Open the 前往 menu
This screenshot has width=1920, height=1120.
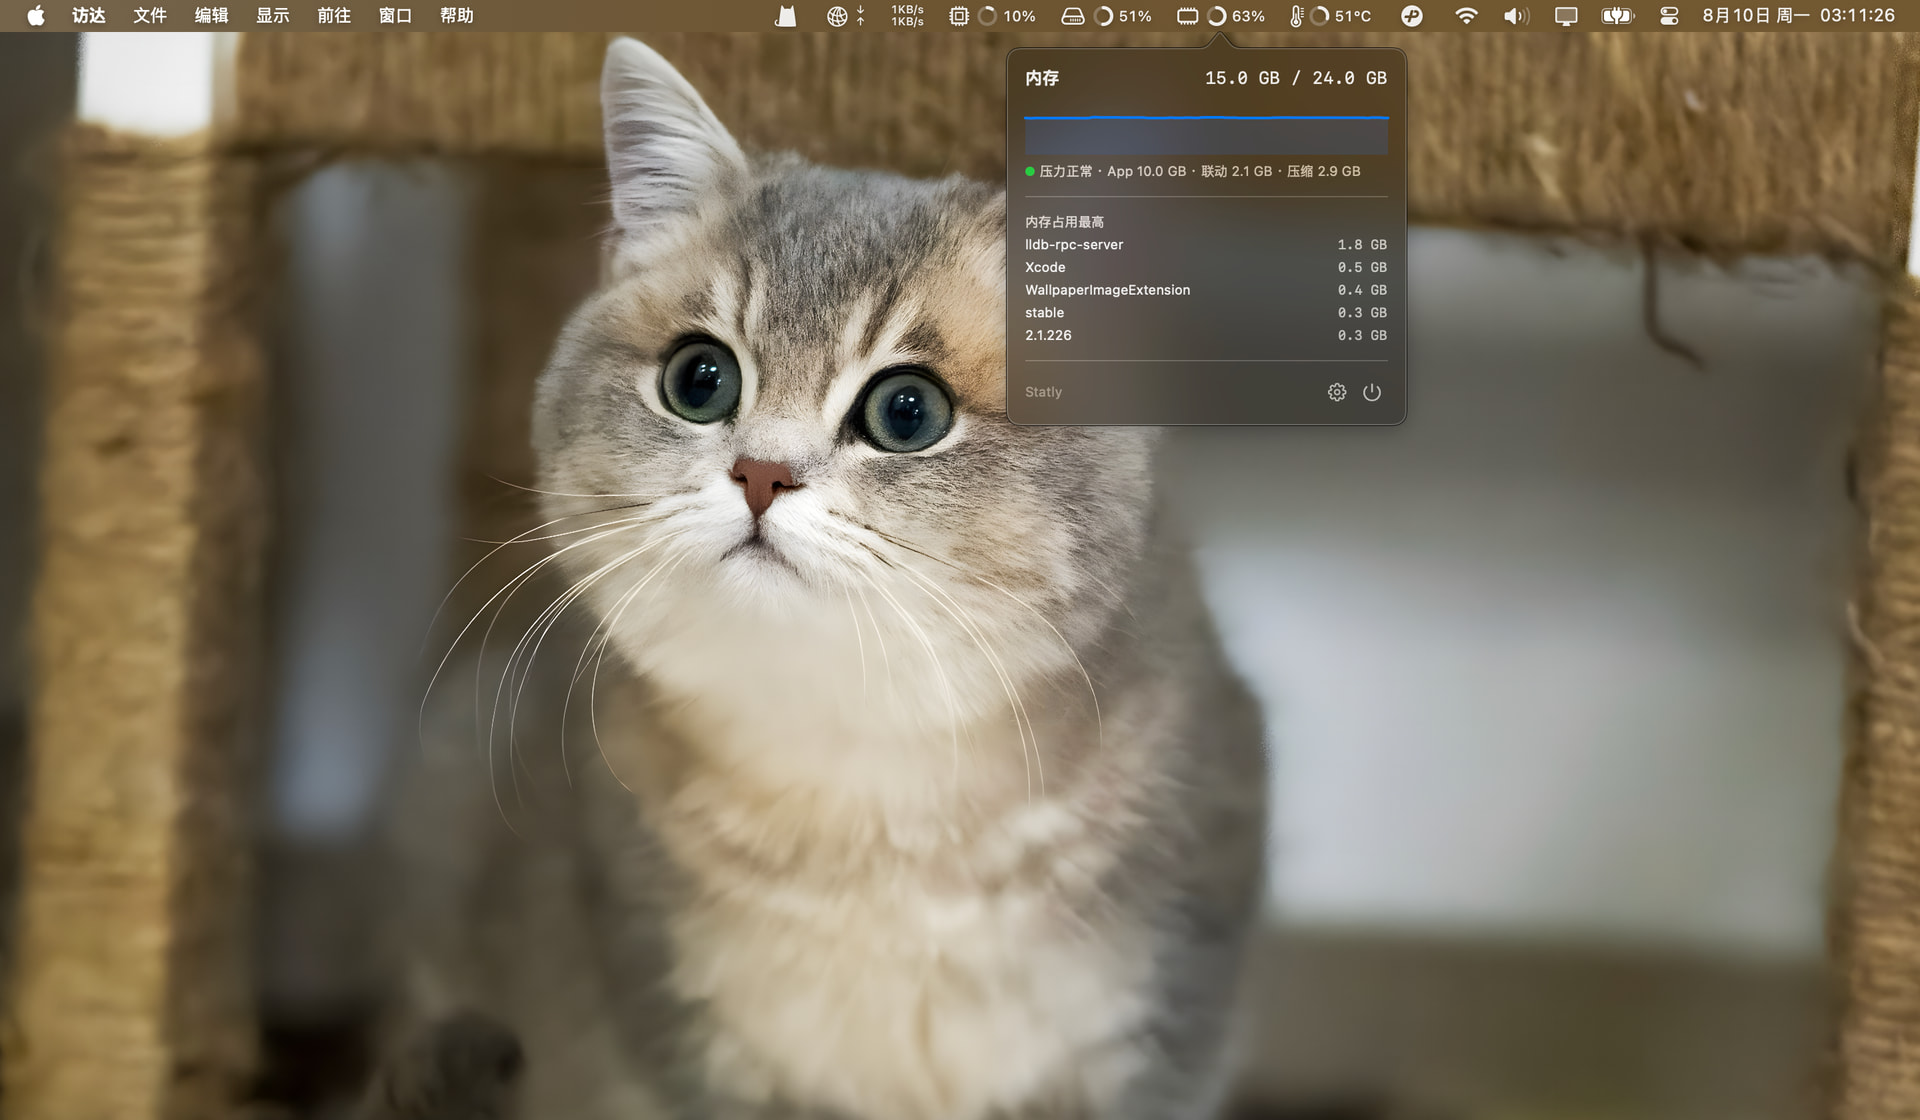coord(334,16)
